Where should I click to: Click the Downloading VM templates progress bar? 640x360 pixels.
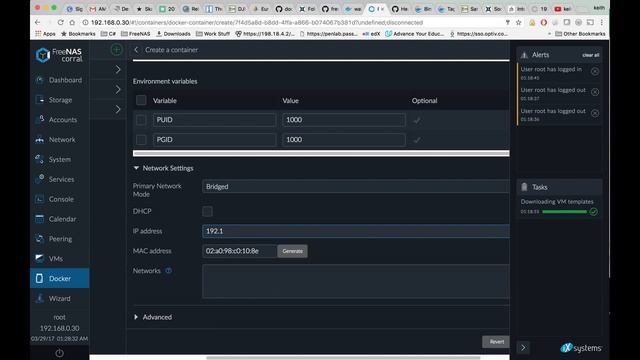564,212
